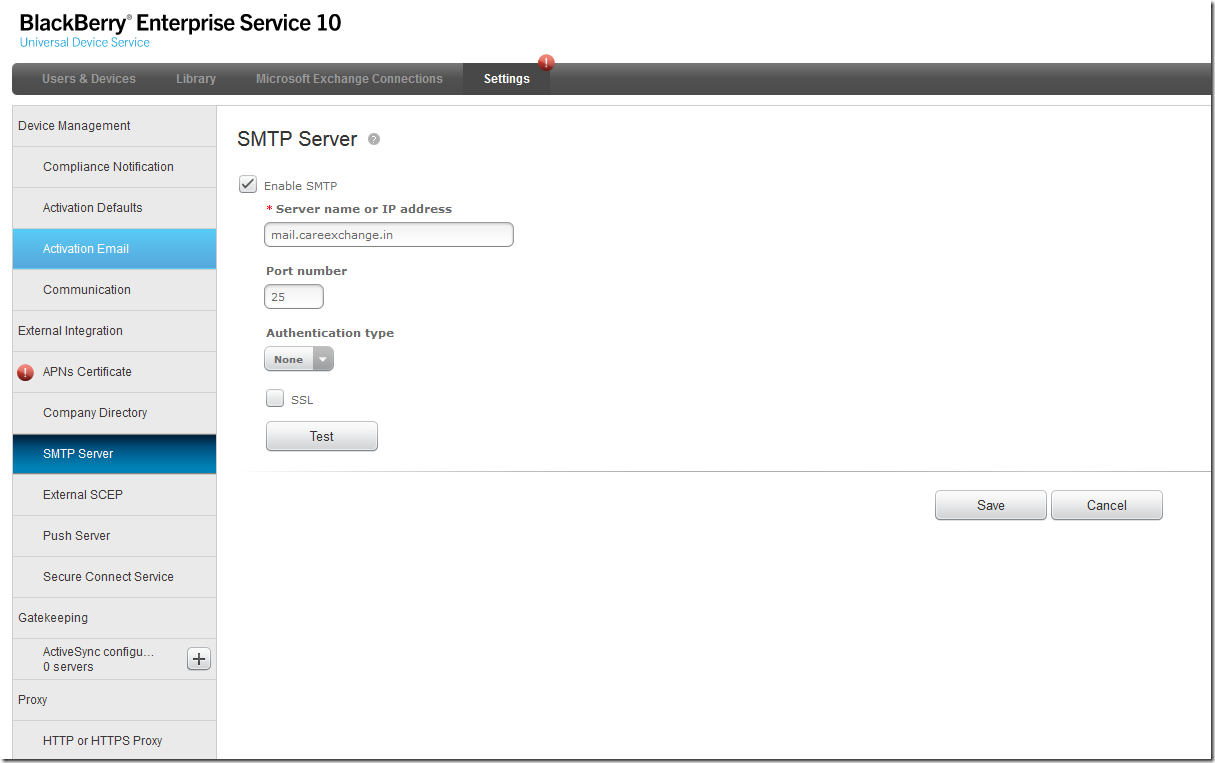Save the SMTP server settings
The height and width of the screenshot is (763, 1215).
[x=991, y=505]
